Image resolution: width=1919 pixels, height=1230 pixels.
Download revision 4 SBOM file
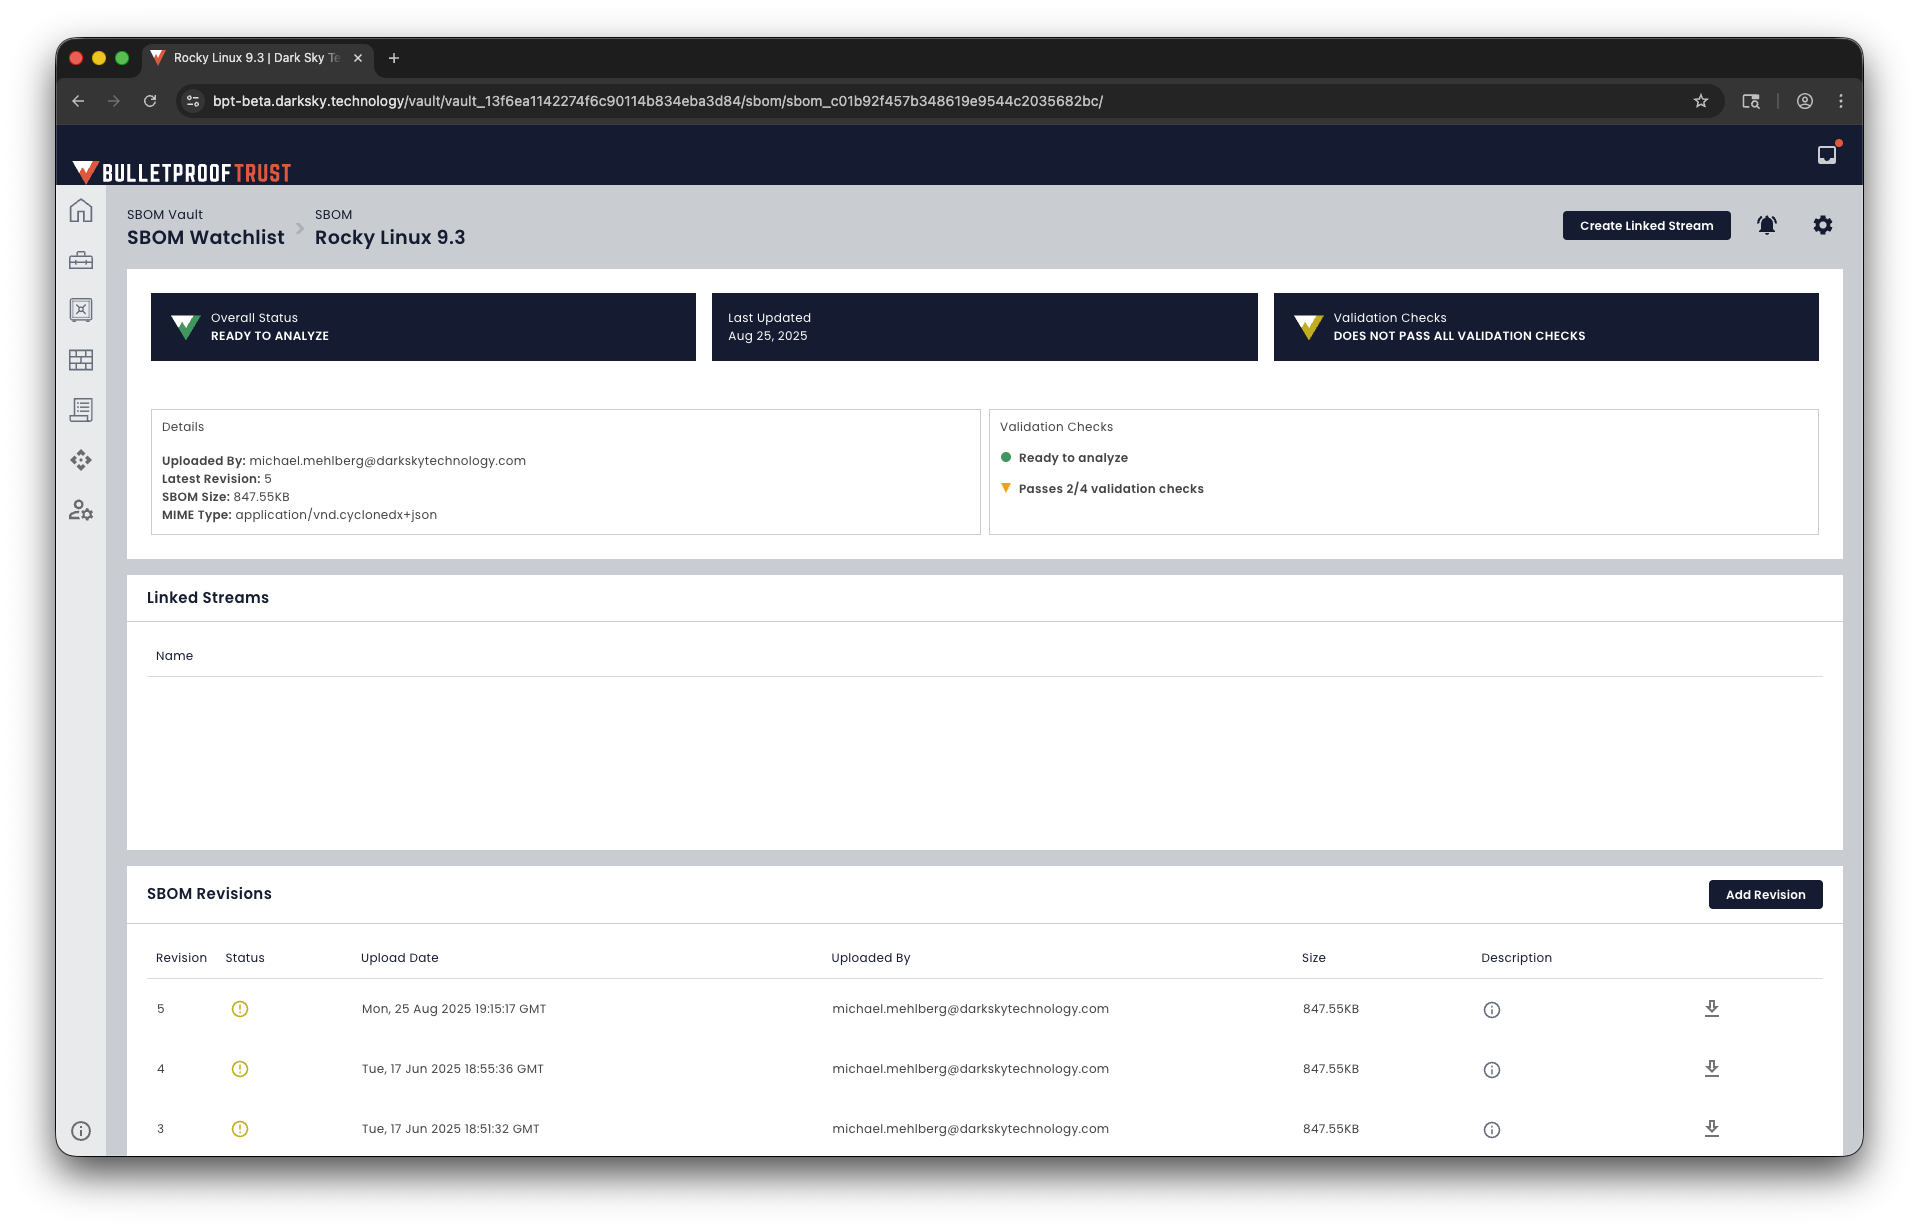point(1712,1068)
